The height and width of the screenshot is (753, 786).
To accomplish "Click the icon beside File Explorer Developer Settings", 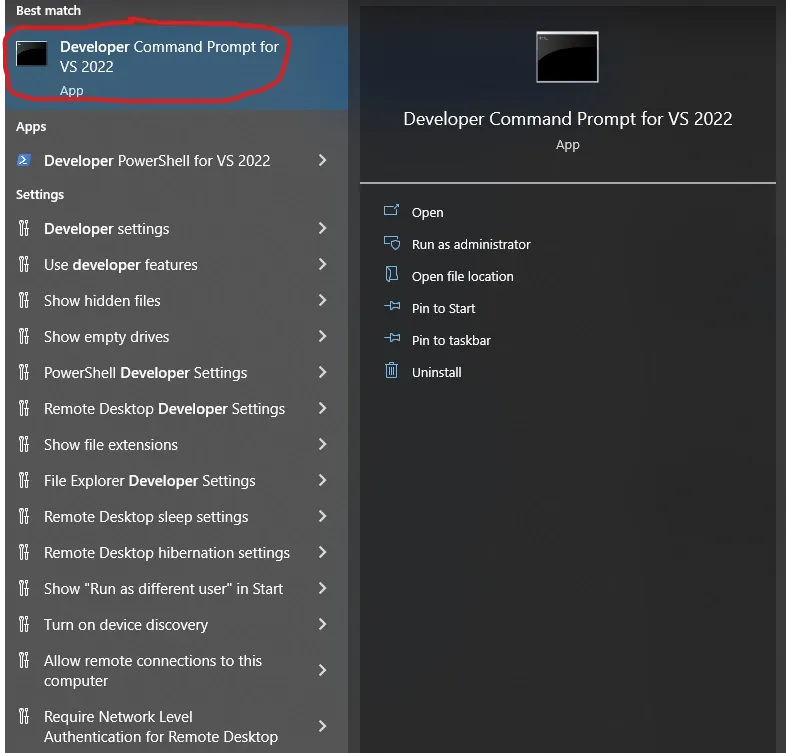I will click(x=24, y=481).
